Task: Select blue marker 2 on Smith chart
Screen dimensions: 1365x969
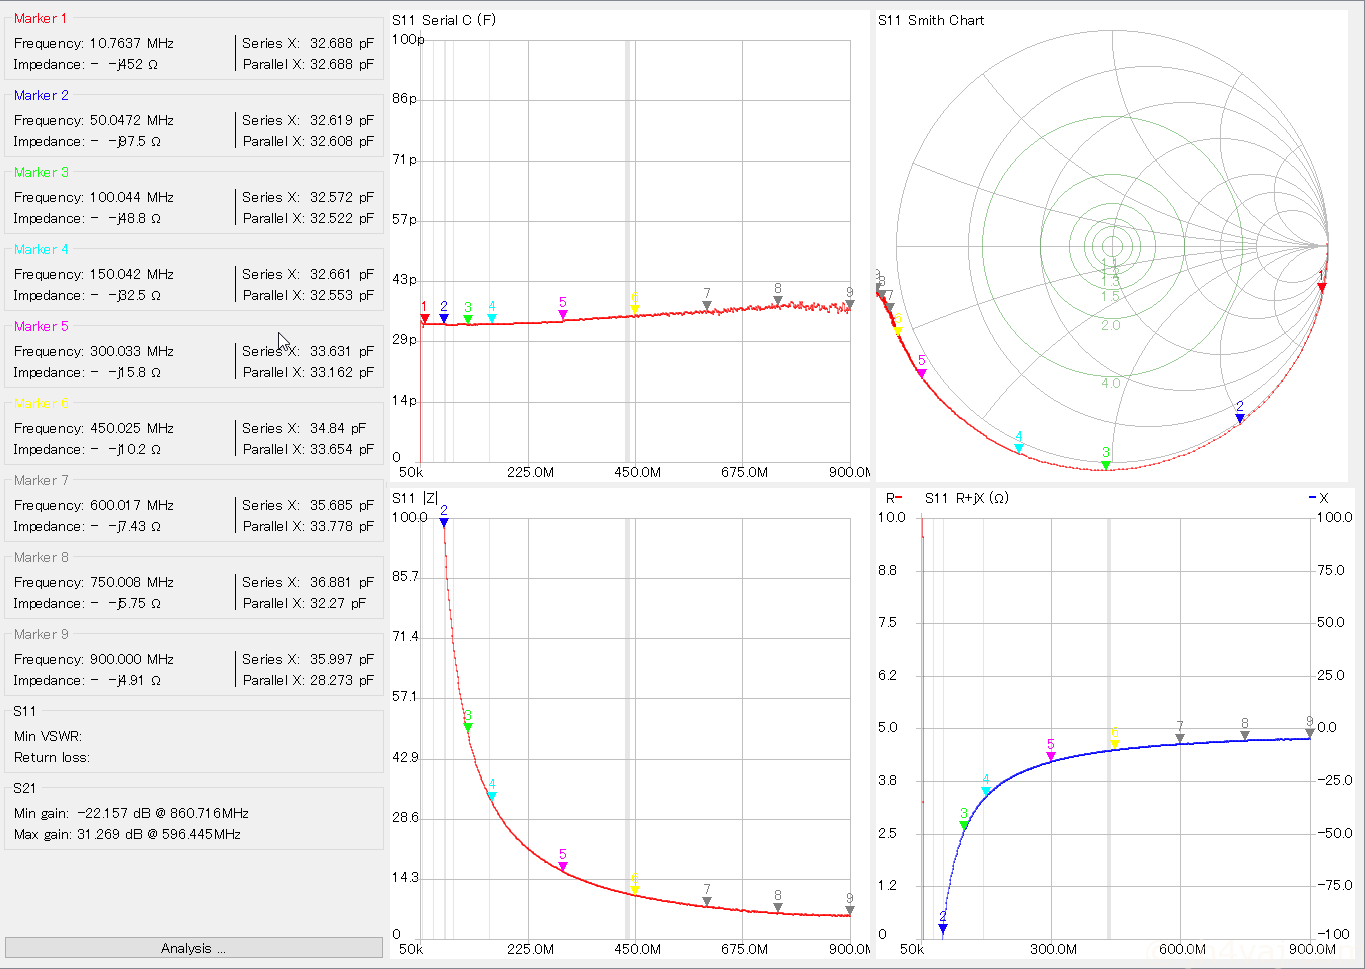Action: pyautogui.click(x=1240, y=419)
